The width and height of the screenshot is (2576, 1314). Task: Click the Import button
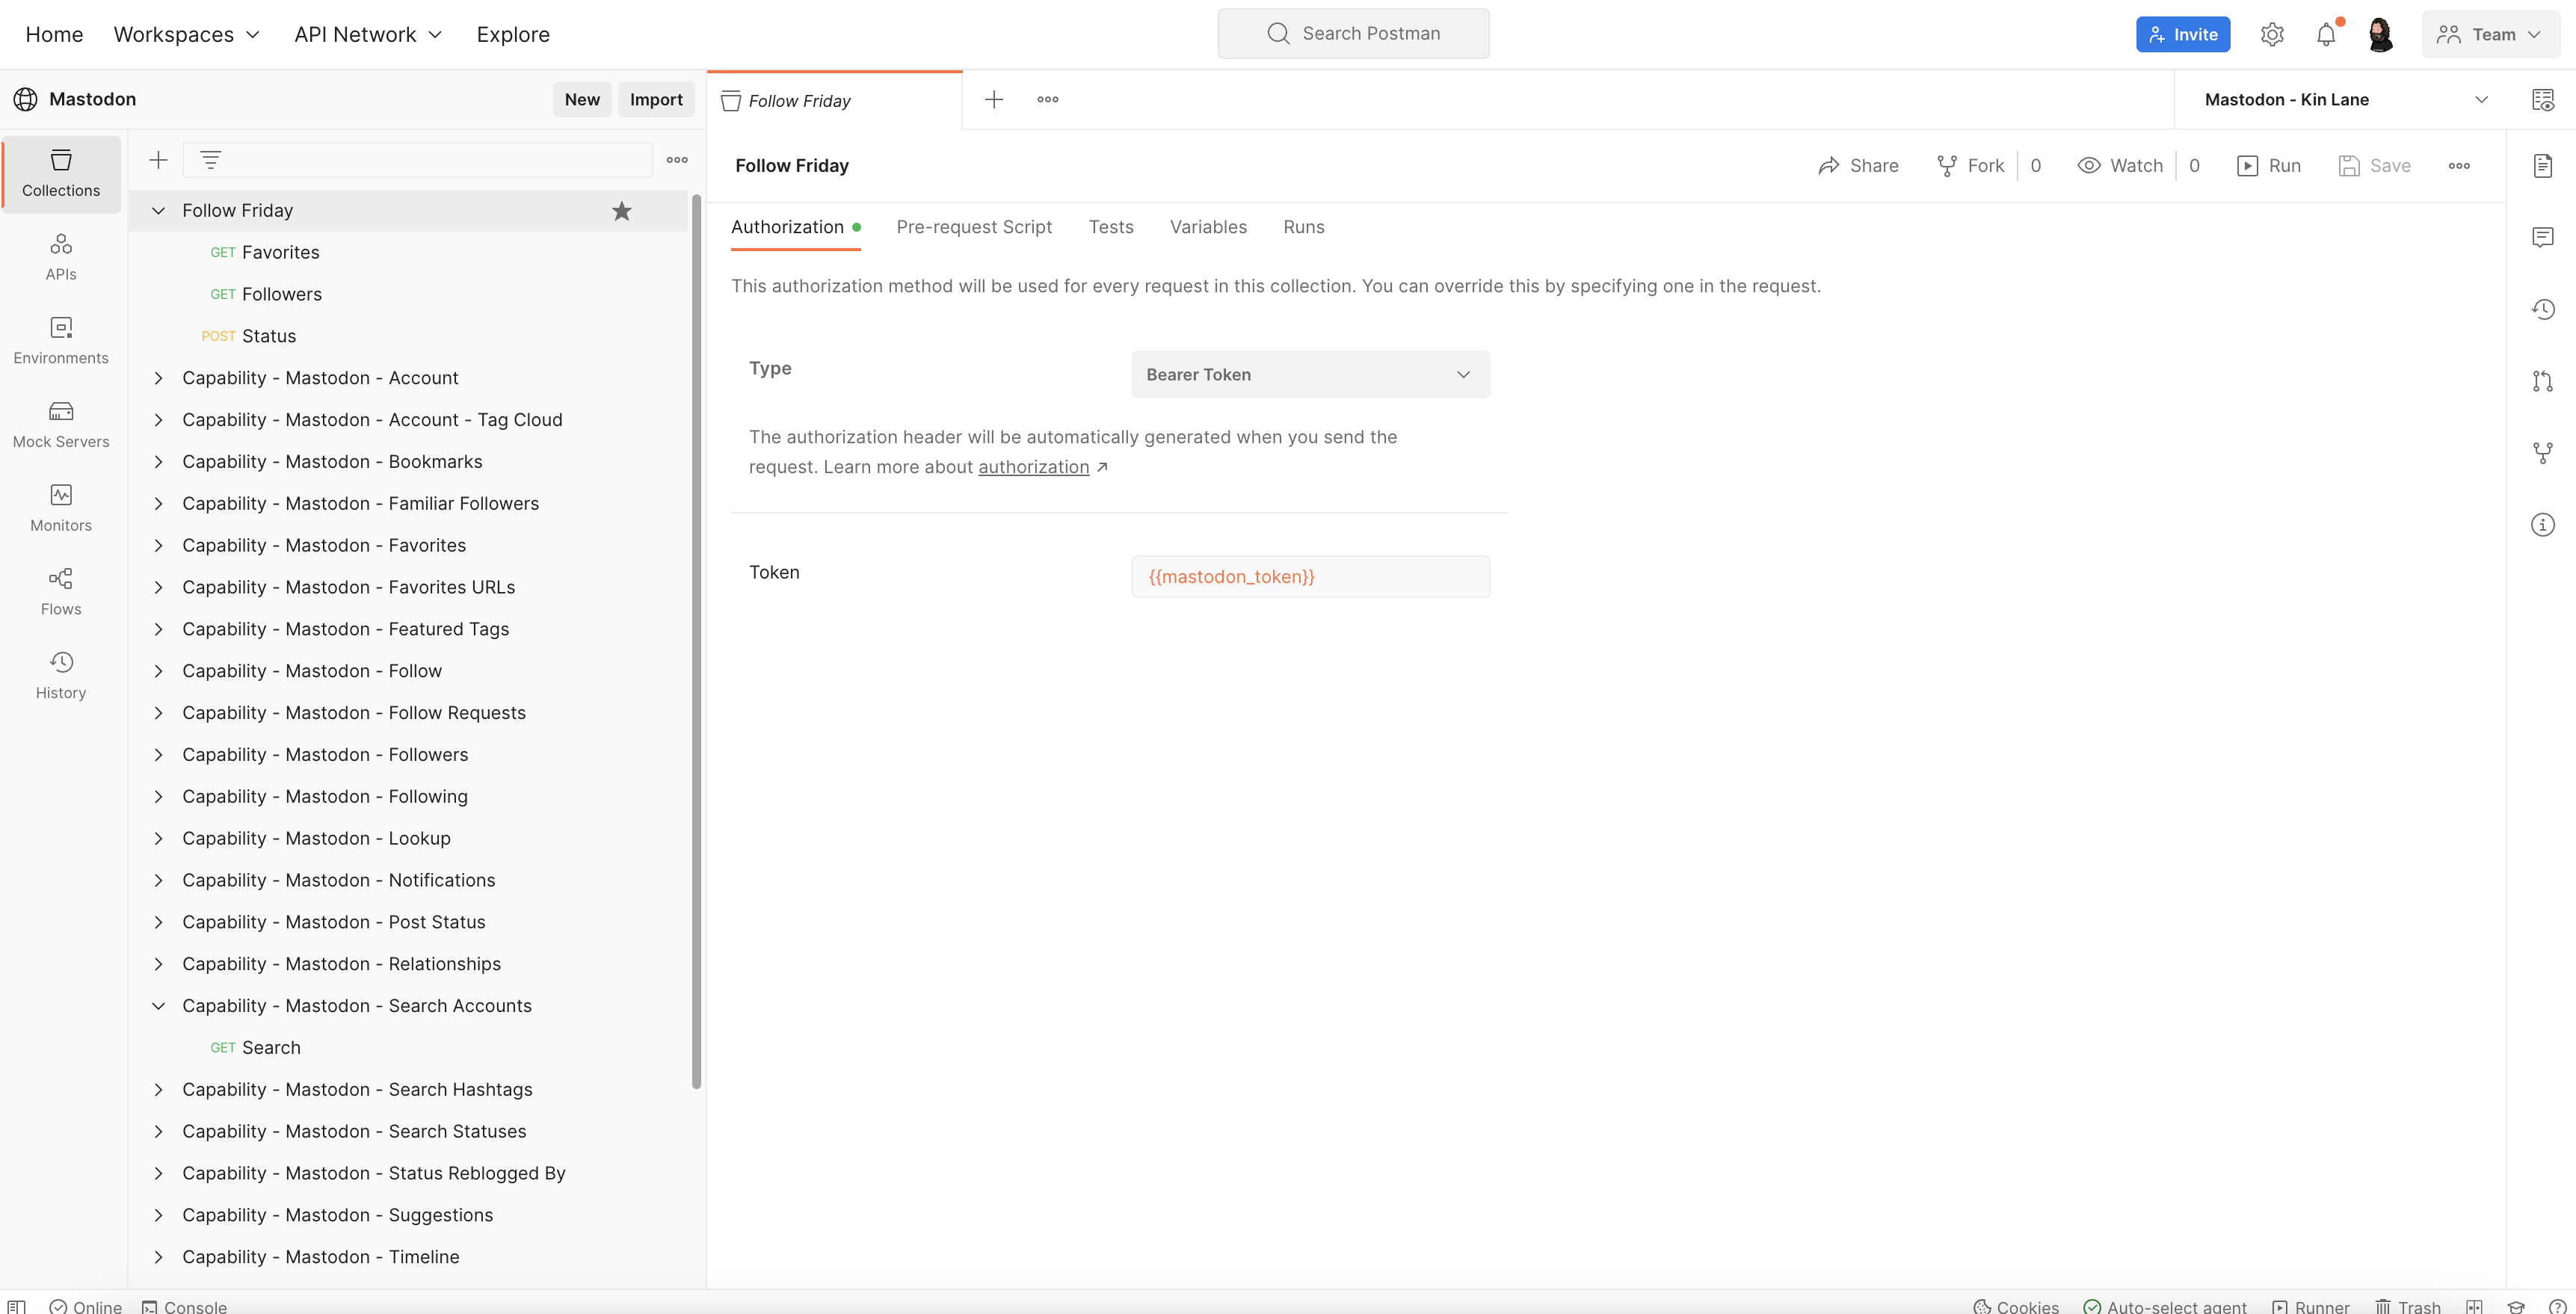click(x=656, y=99)
